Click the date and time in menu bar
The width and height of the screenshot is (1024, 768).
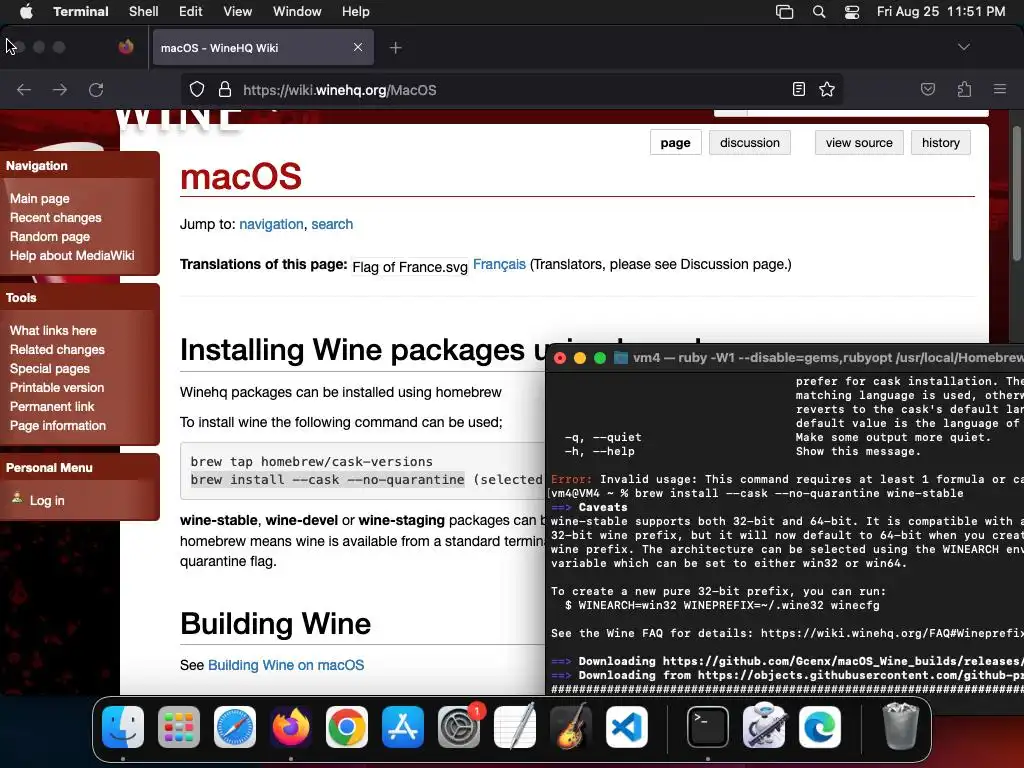click(940, 12)
